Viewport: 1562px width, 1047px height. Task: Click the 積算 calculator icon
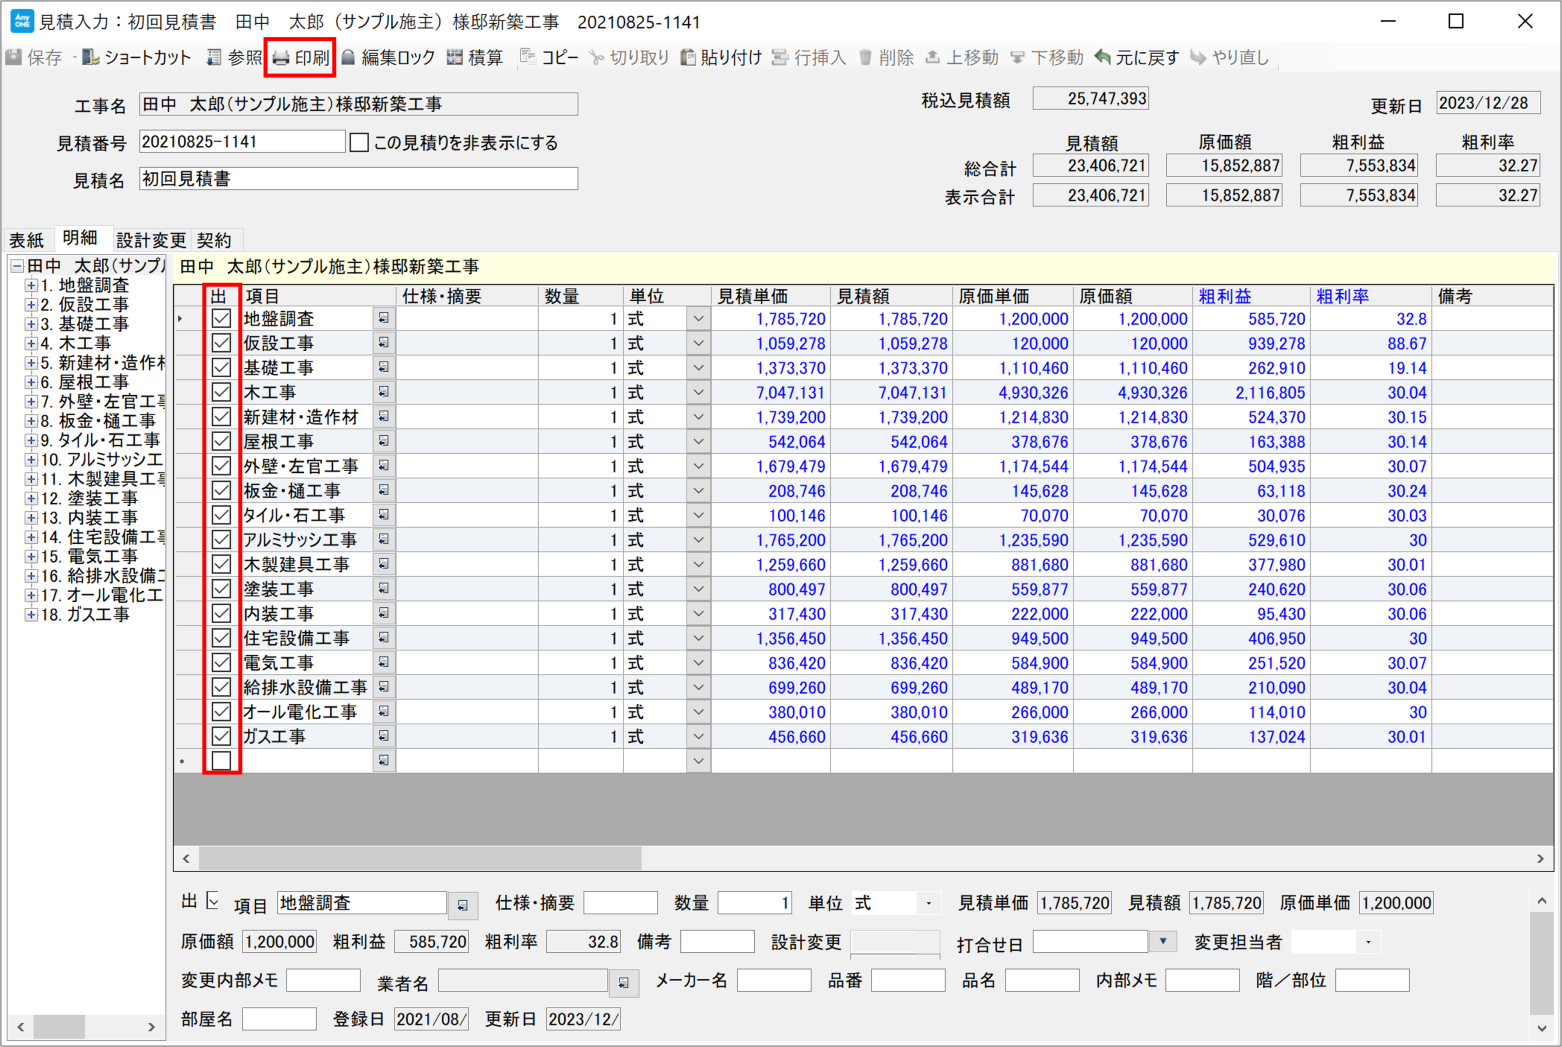[455, 58]
